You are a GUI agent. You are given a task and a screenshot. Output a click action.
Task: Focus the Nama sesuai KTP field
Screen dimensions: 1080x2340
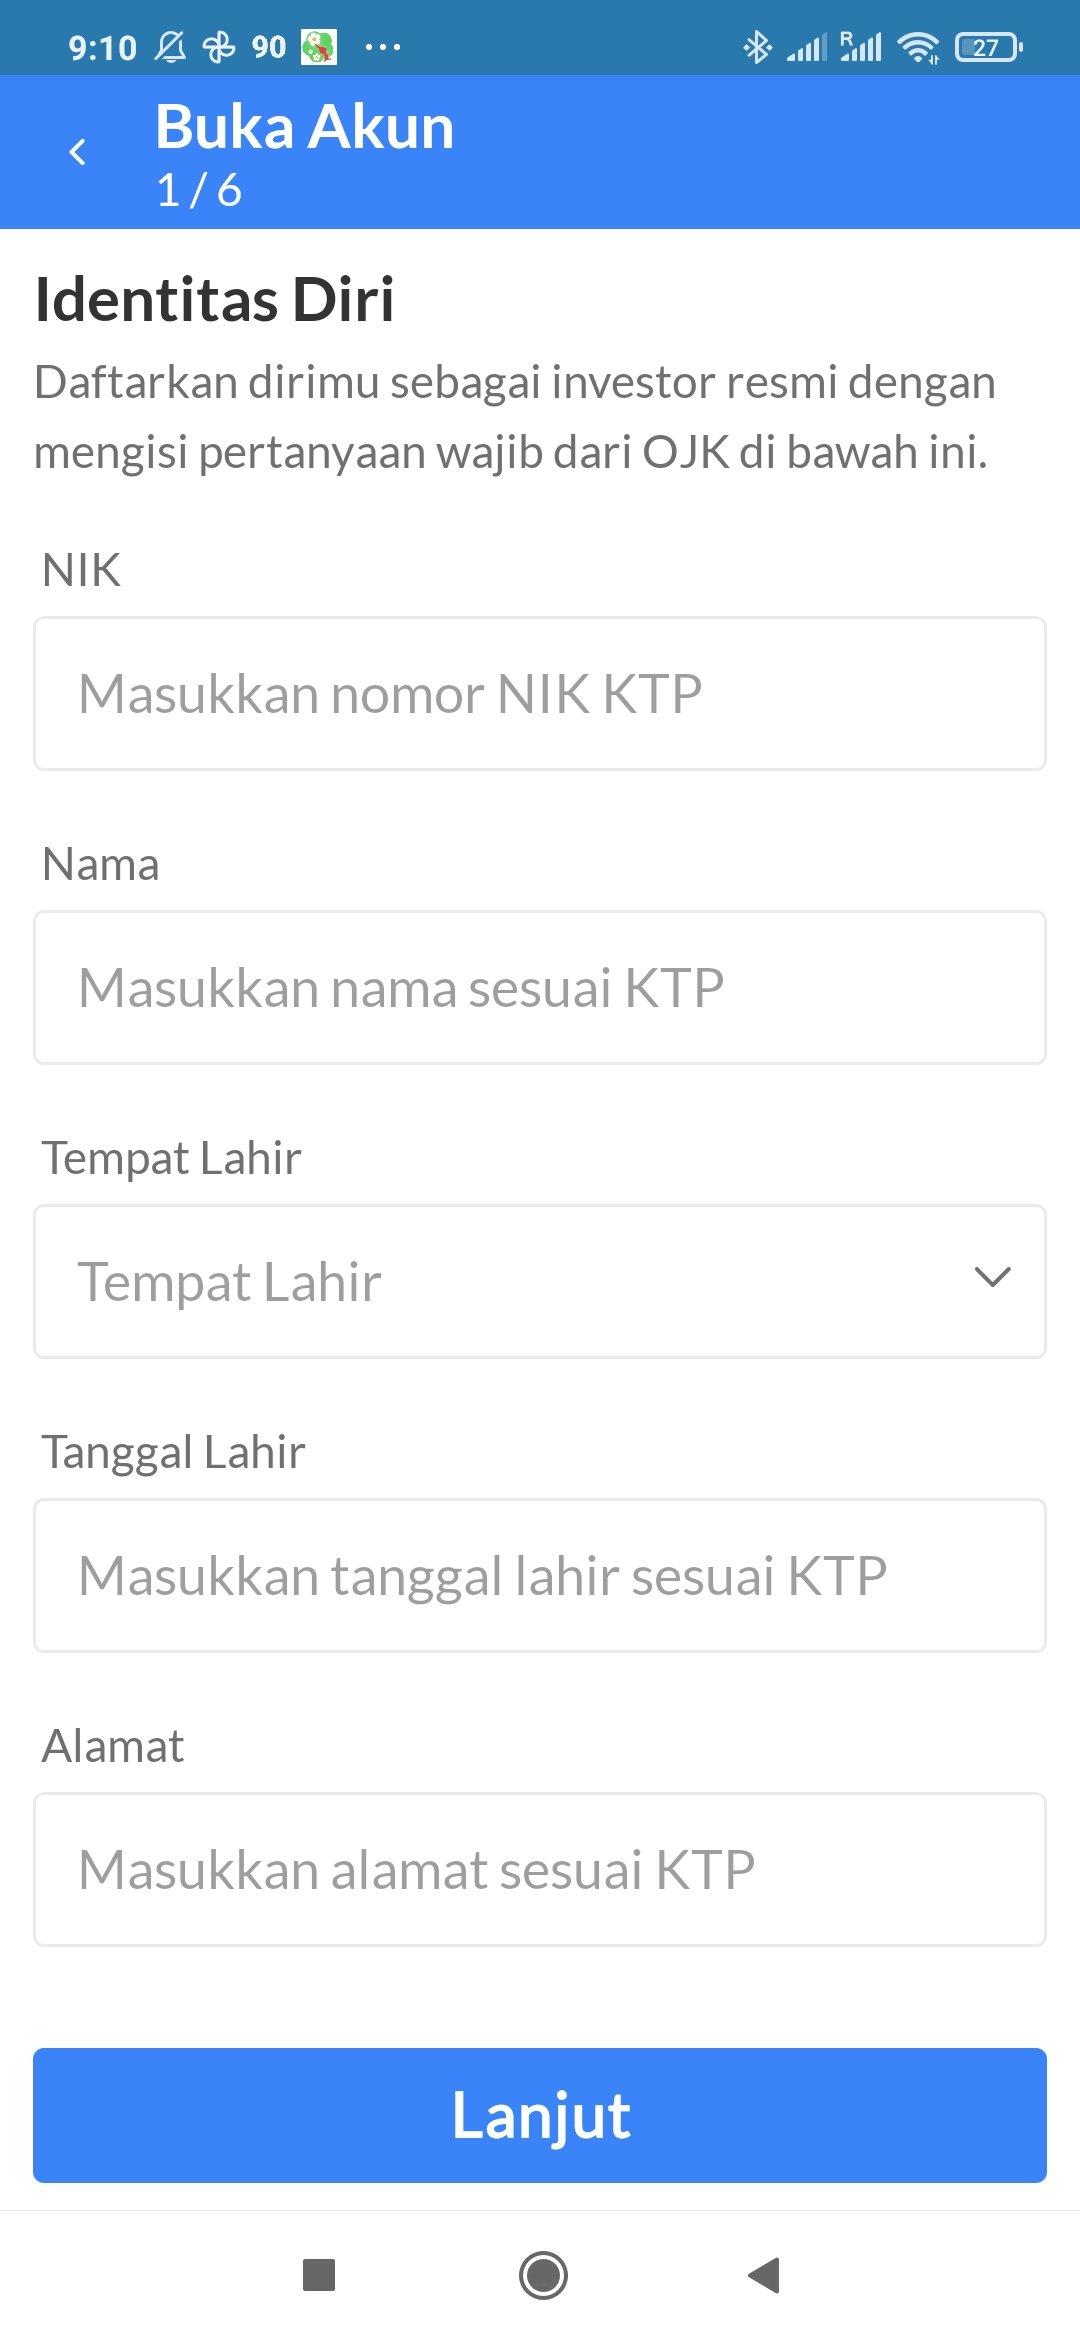pyautogui.click(x=540, y=987)
